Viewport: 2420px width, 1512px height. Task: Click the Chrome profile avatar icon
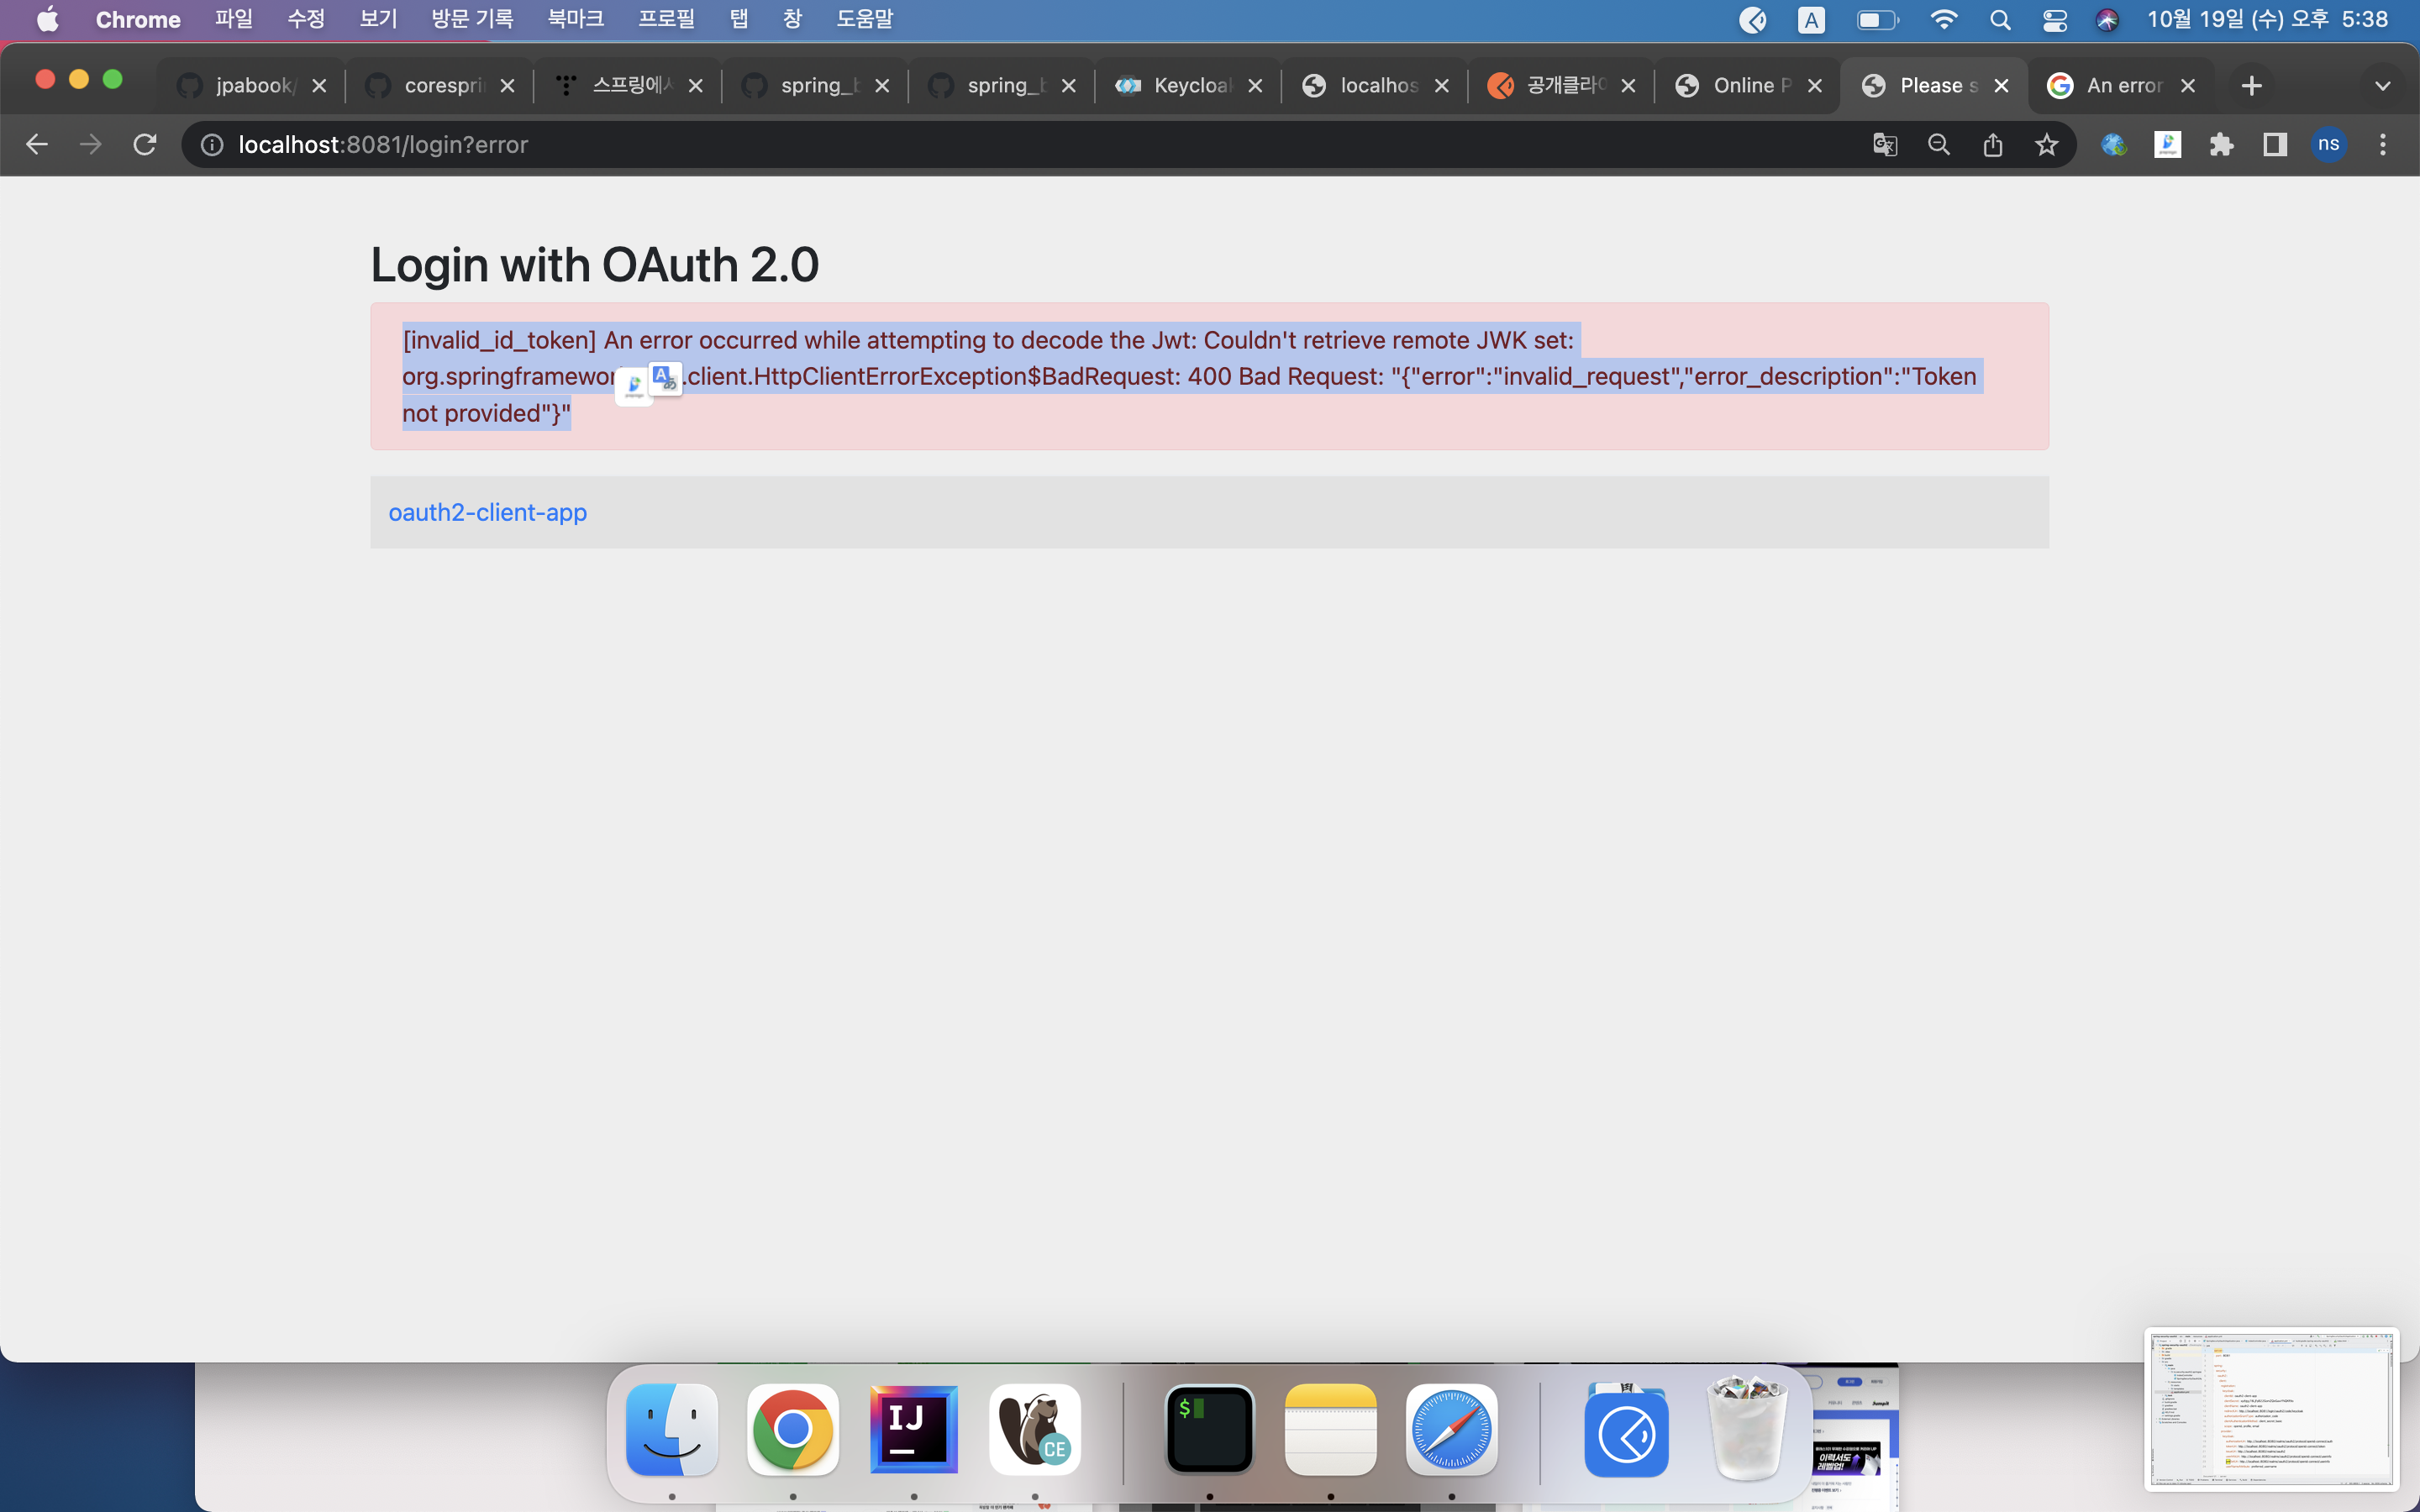(x=2329, y=144)
